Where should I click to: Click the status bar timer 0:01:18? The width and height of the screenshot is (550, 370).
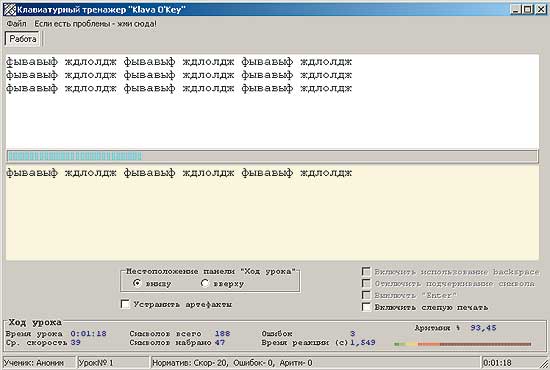510,363
